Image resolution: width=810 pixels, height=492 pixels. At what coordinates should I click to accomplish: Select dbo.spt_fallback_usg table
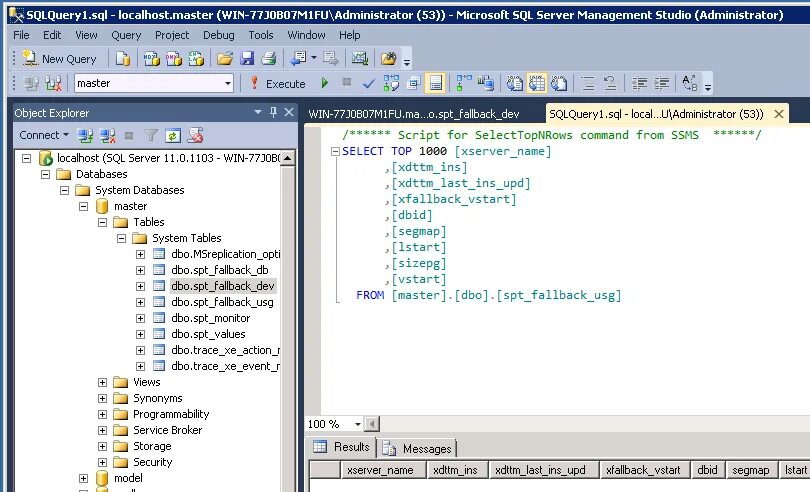[222, 302]
